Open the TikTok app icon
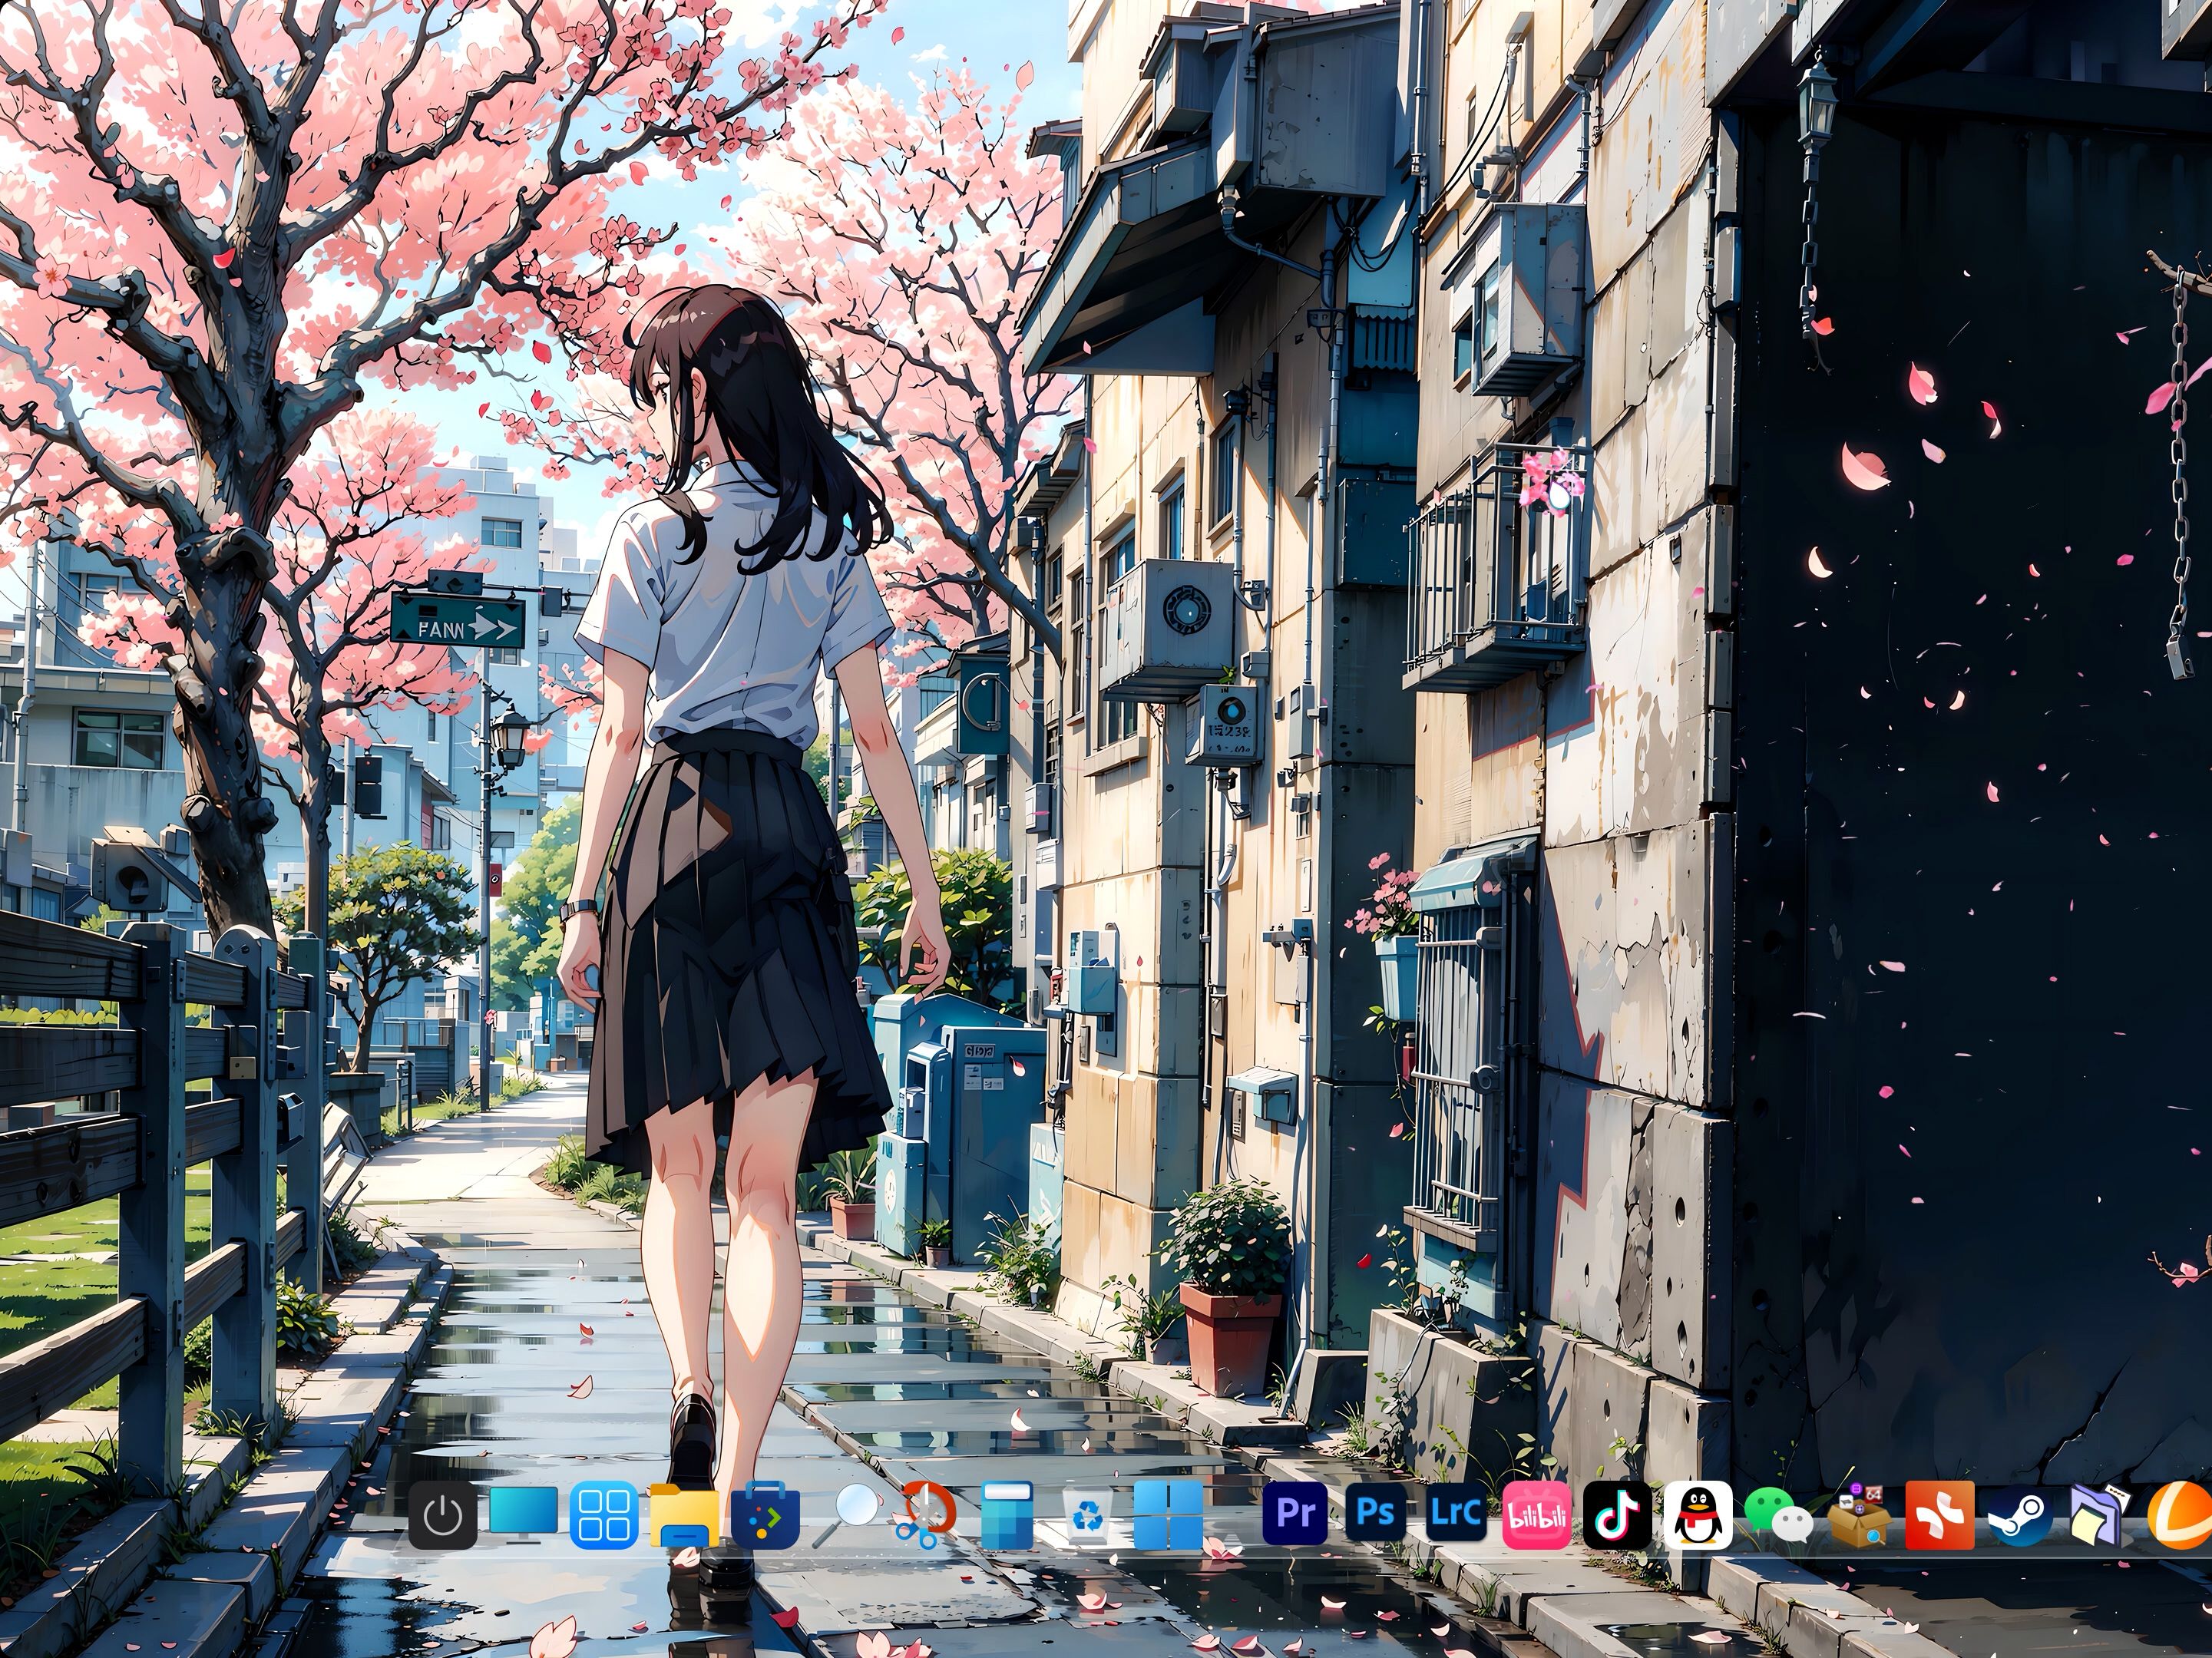The image size is (2212, 1658). pyautogui.click(x=1617, y=1515)
